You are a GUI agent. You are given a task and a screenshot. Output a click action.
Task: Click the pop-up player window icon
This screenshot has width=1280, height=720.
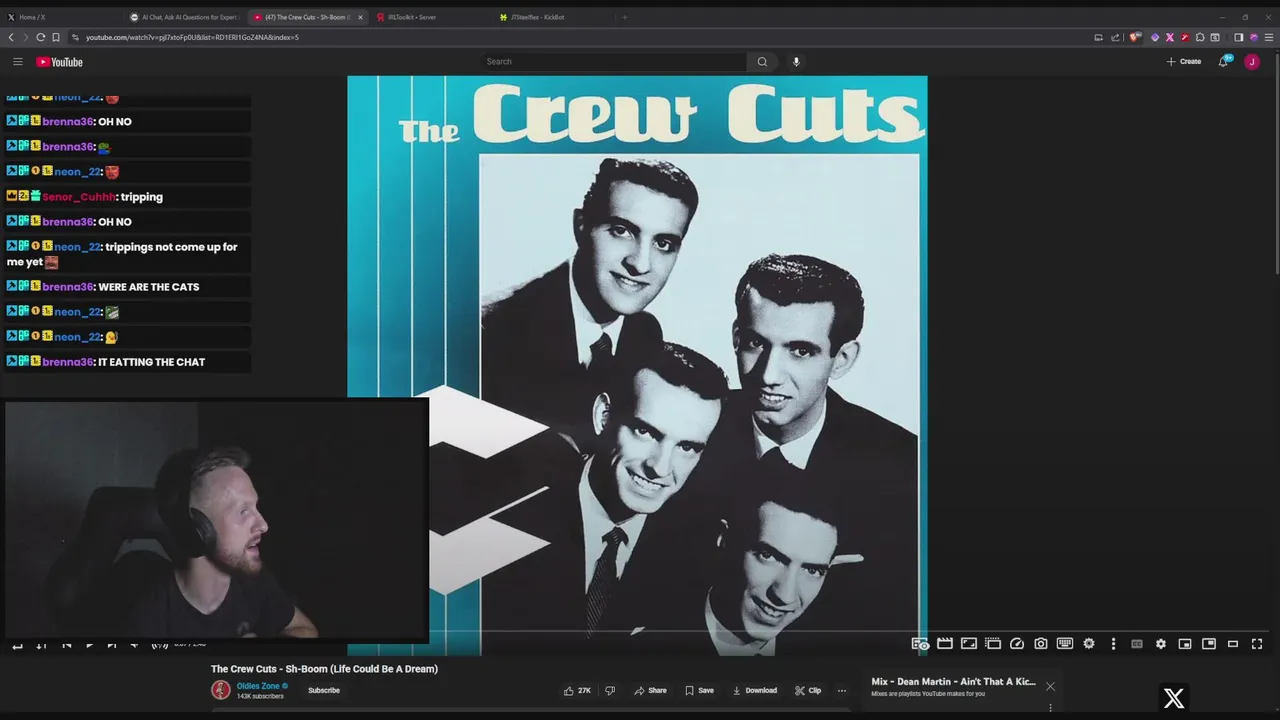tap(993, 644)
